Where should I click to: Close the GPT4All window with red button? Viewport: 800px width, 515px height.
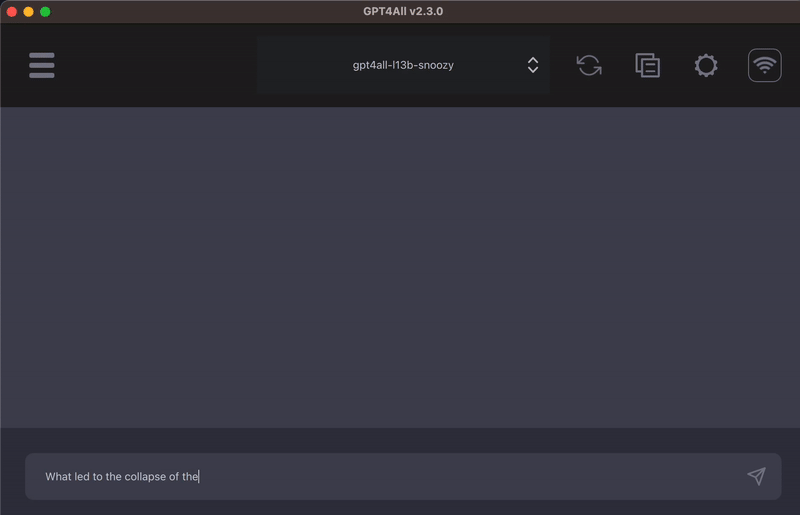point(12,12)
